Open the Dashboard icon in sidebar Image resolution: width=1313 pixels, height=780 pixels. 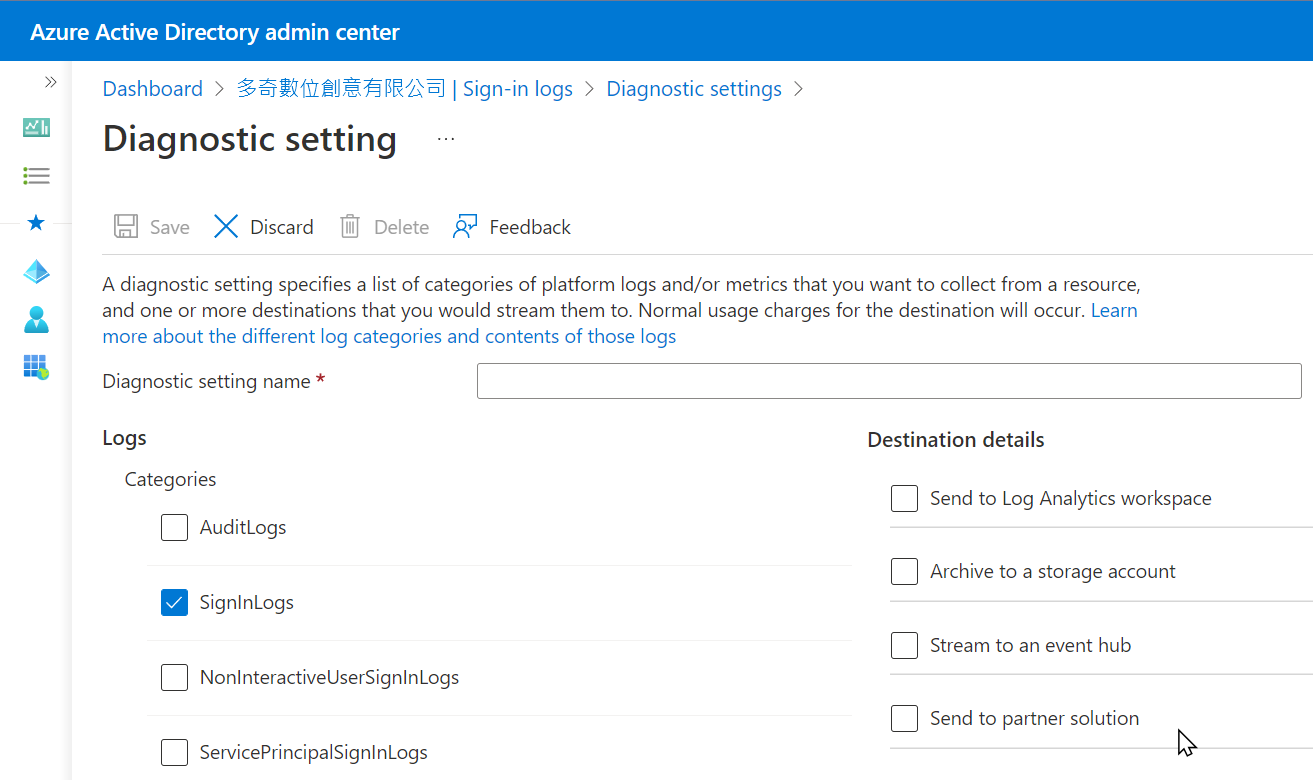pos(36,127)
